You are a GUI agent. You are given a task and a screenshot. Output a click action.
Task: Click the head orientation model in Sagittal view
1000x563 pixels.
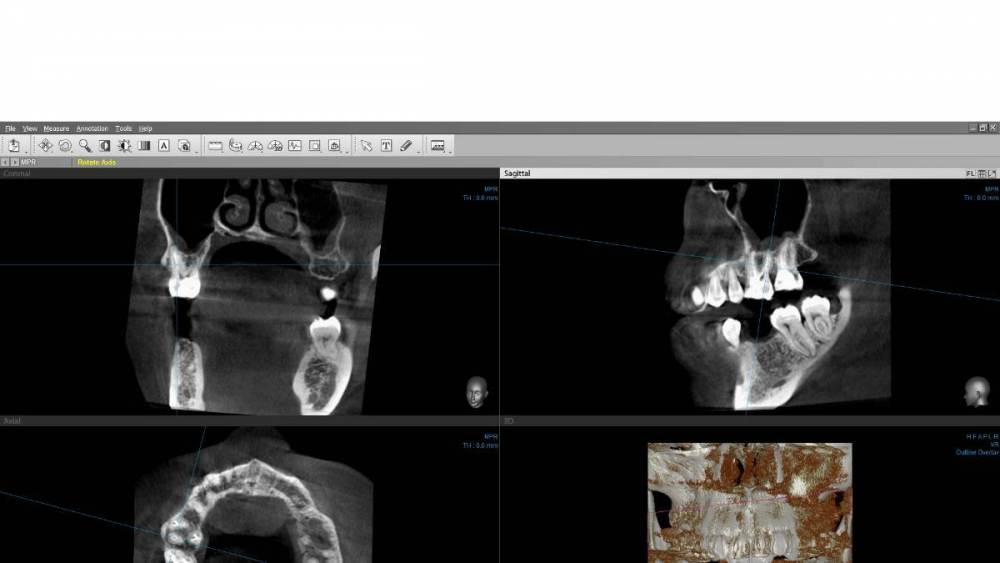[976, 391]
